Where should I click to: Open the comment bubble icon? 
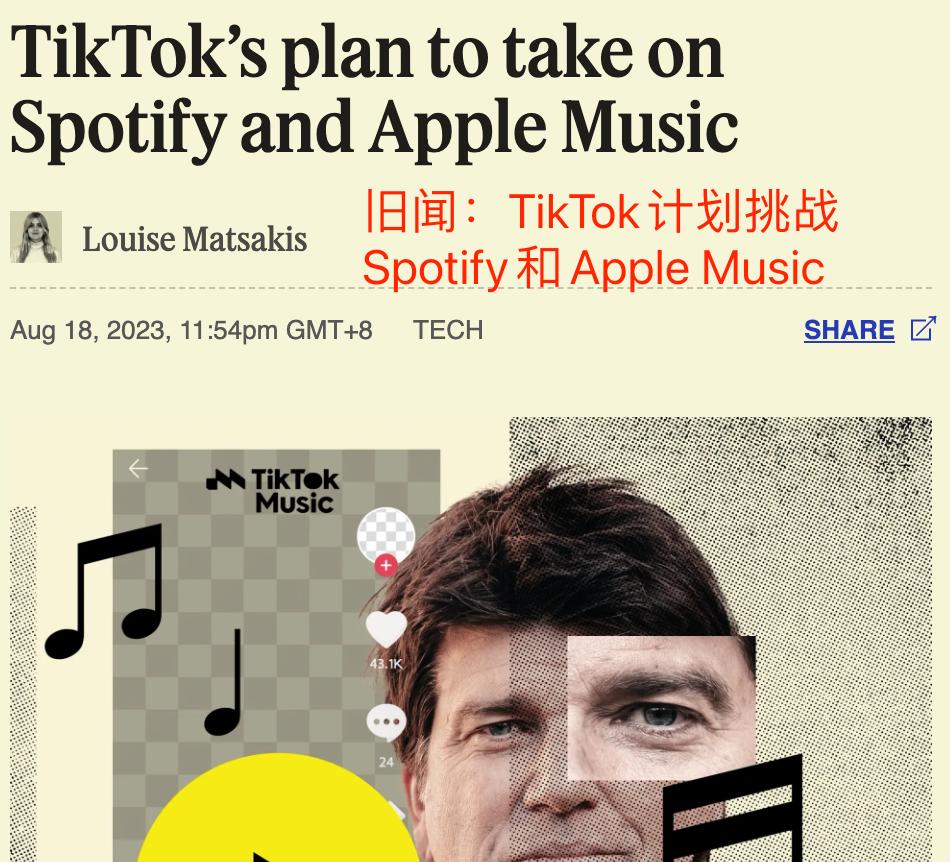click(386, 722)
